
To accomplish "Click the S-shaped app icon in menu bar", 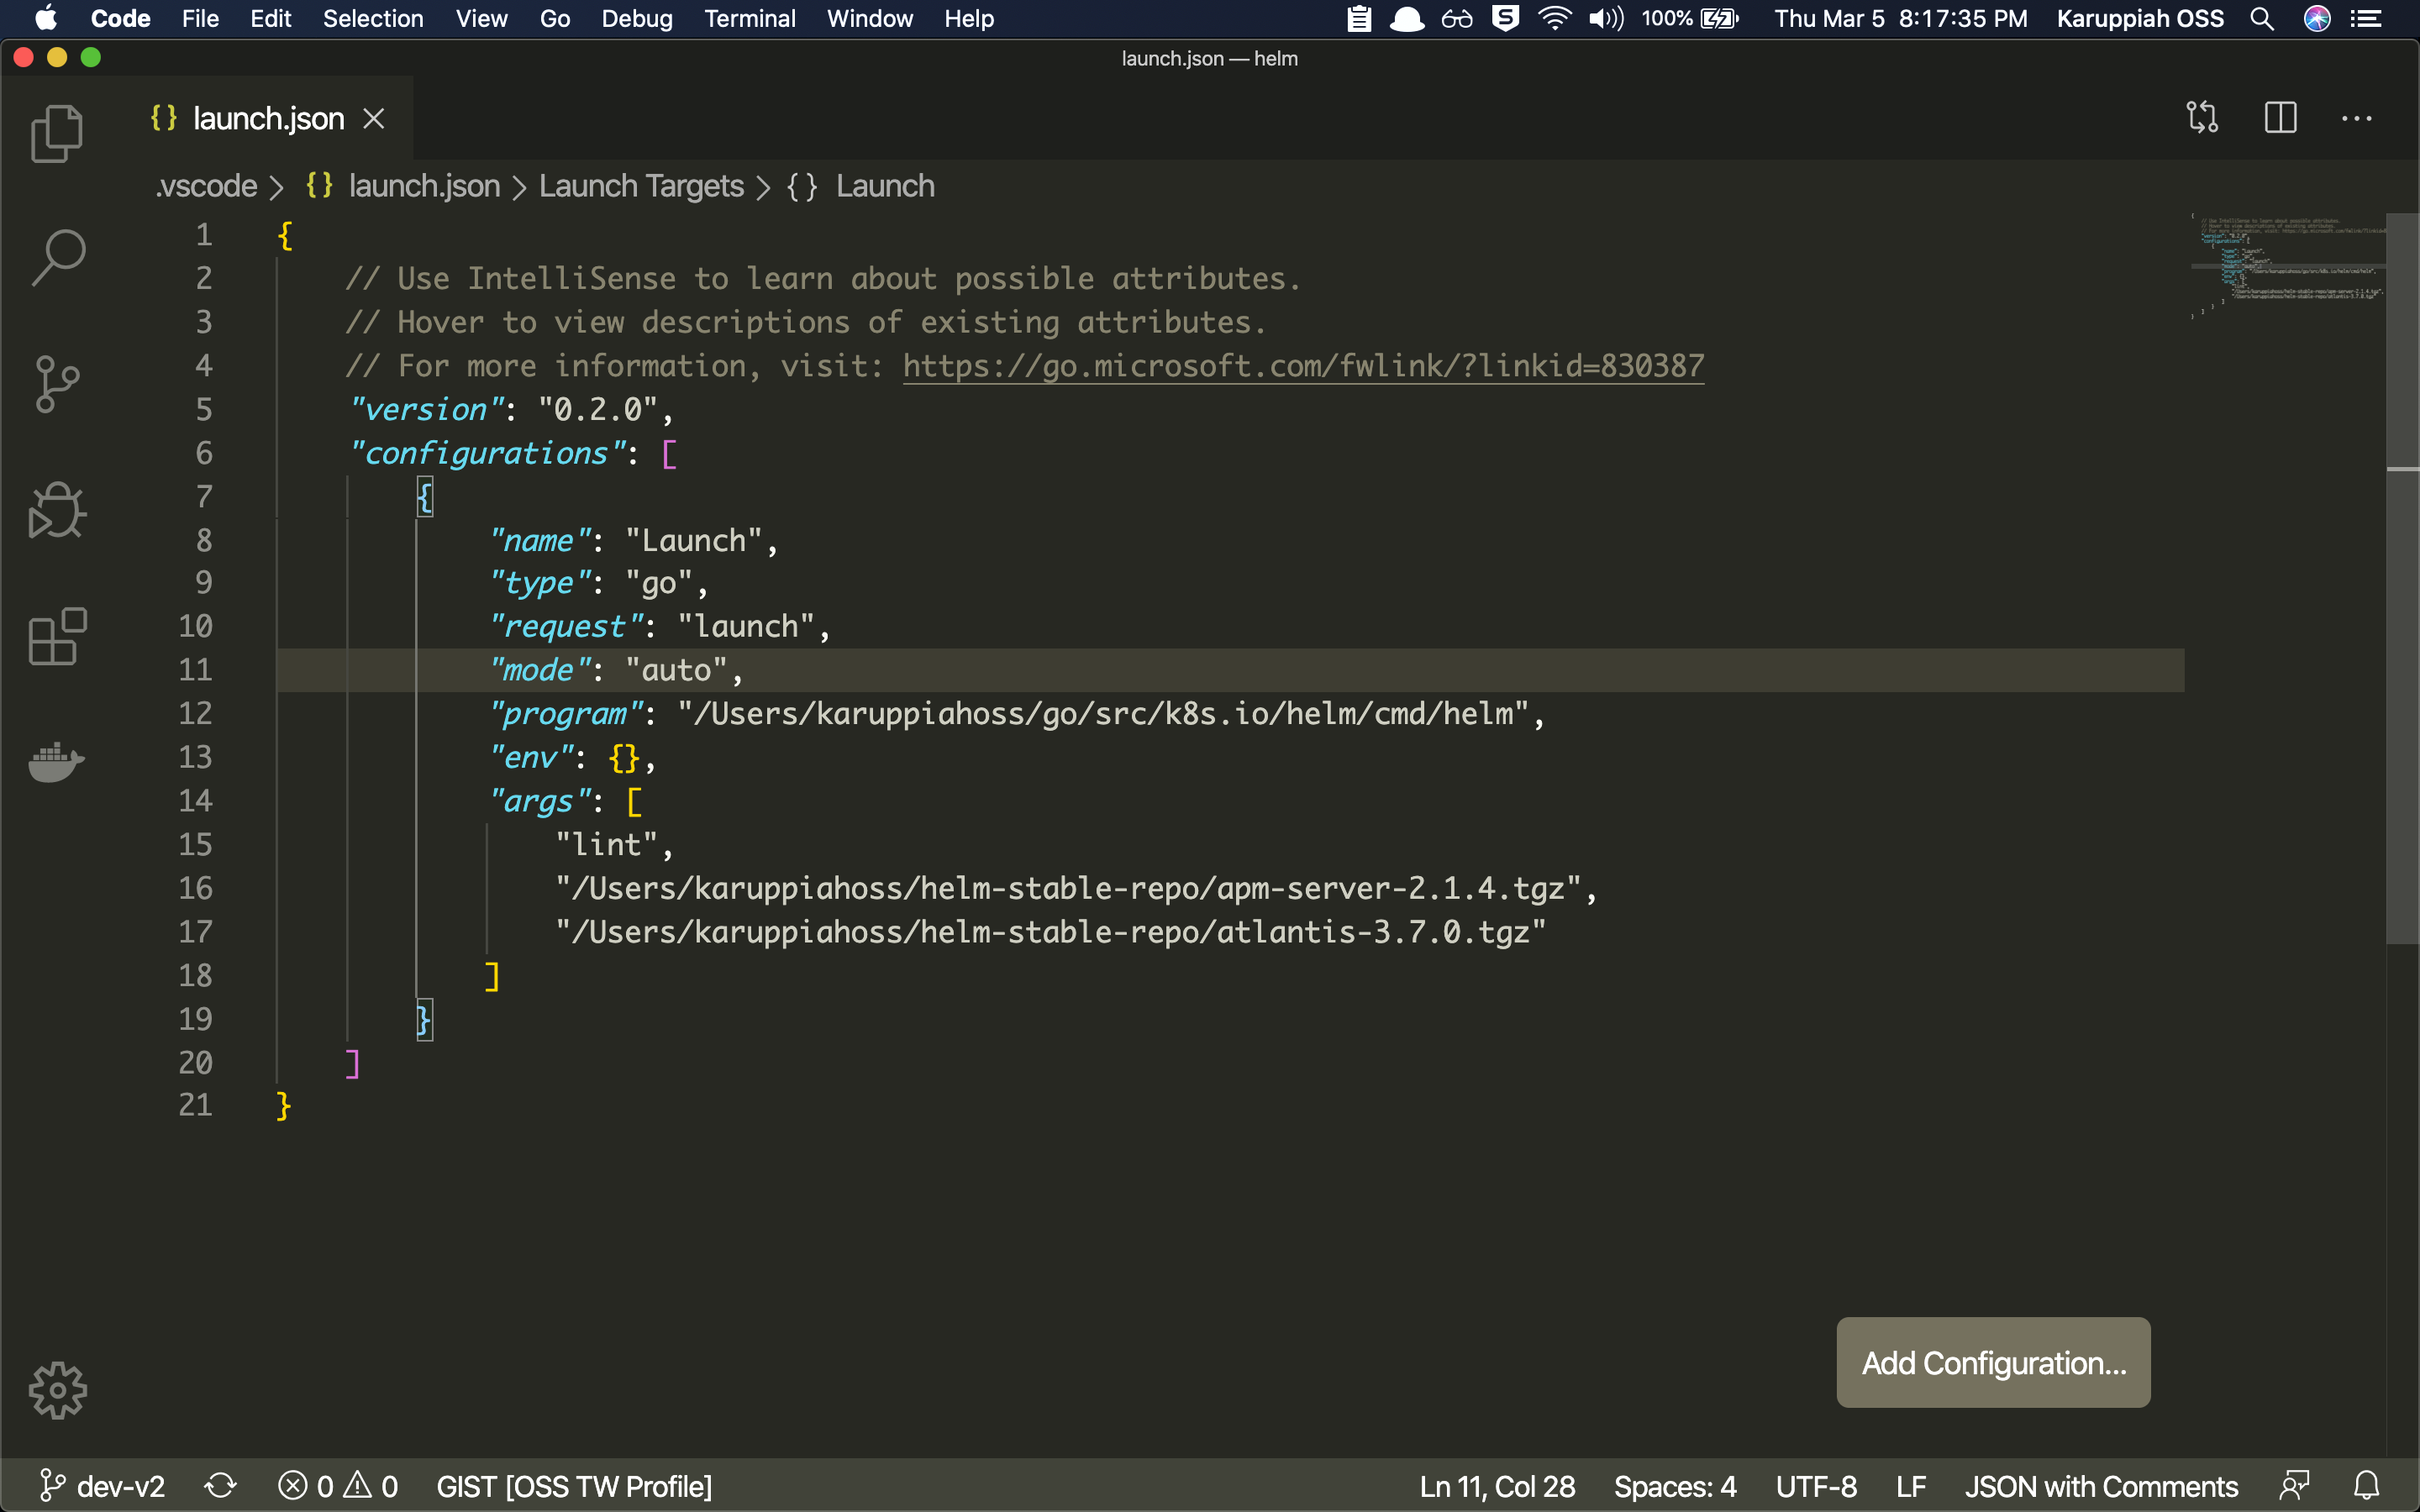I will (x=1505, y=18).
